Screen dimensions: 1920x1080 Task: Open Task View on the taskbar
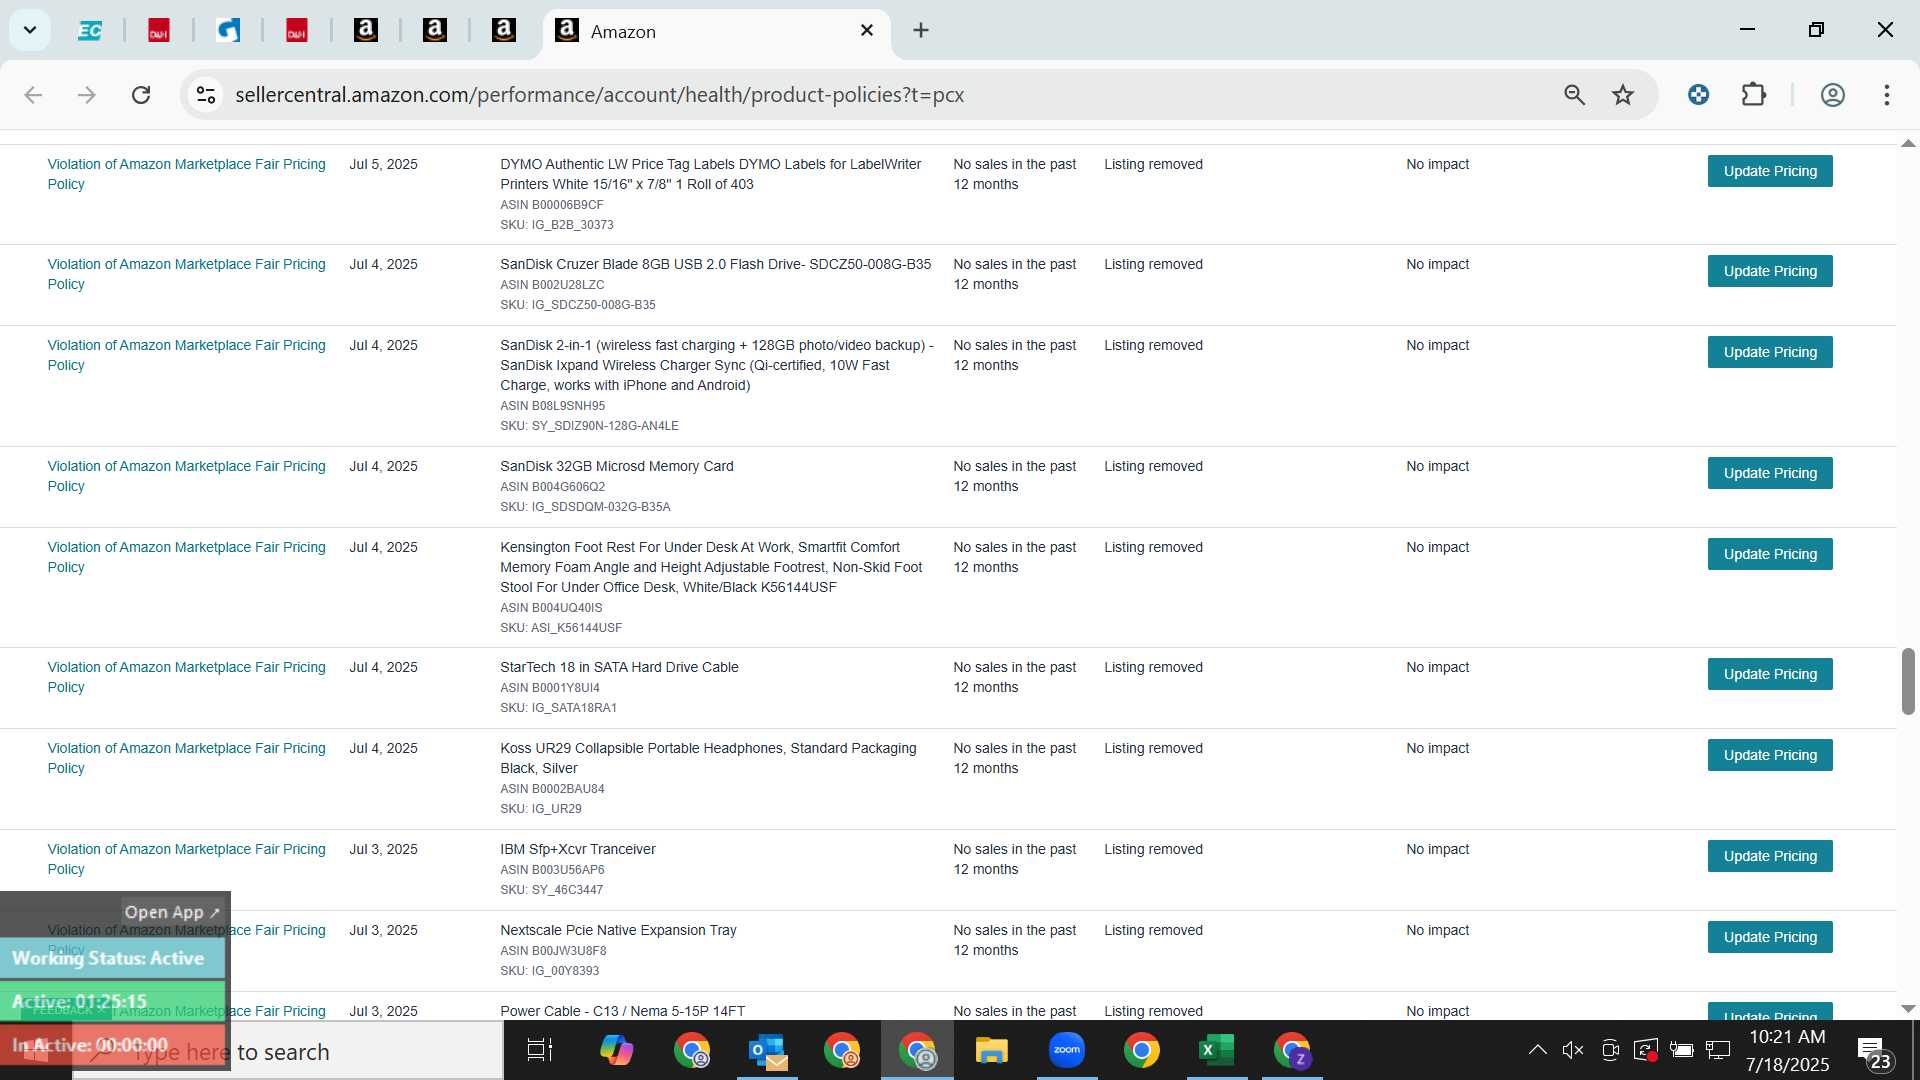pos(540,1051)
